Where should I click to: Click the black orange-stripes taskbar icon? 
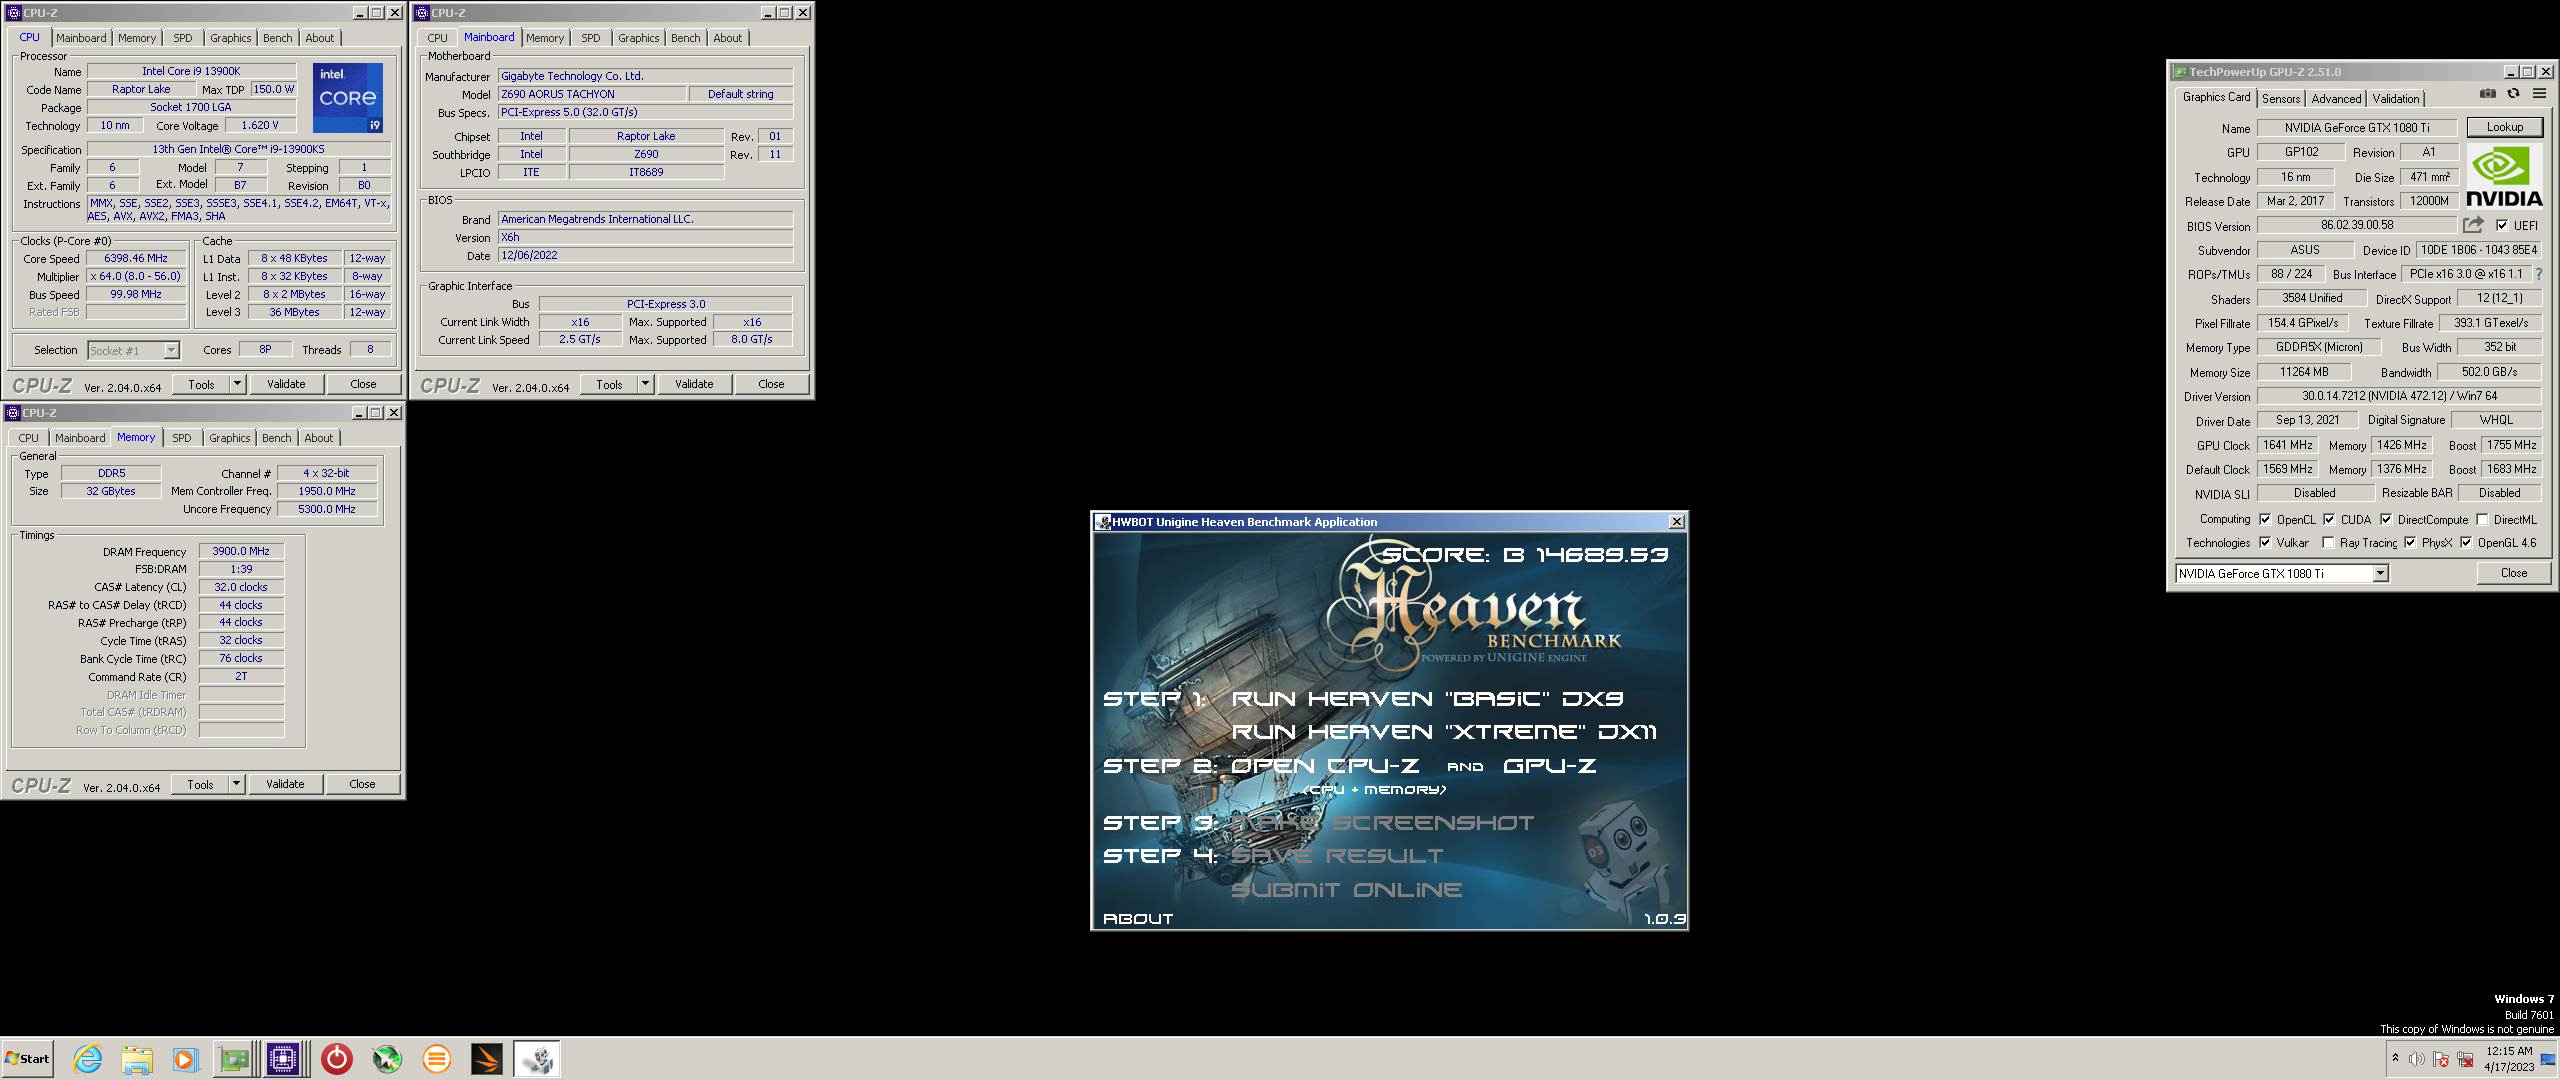pos(487,1059)
